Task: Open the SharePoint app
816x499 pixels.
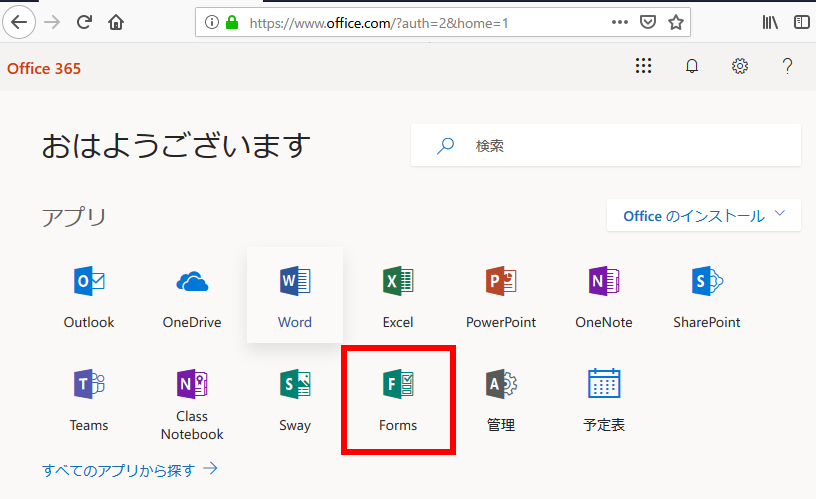Action: (x=707, y=295)
